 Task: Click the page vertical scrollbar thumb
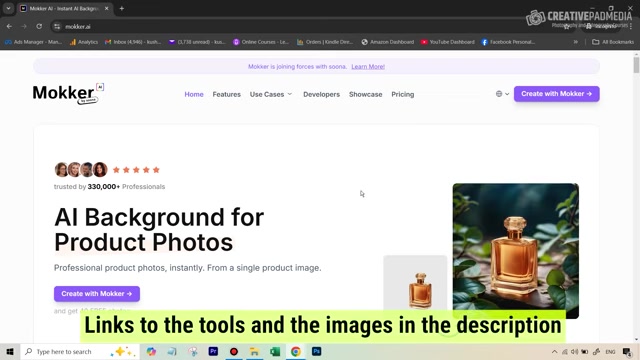pyautogui.click(x=636, y=65)
